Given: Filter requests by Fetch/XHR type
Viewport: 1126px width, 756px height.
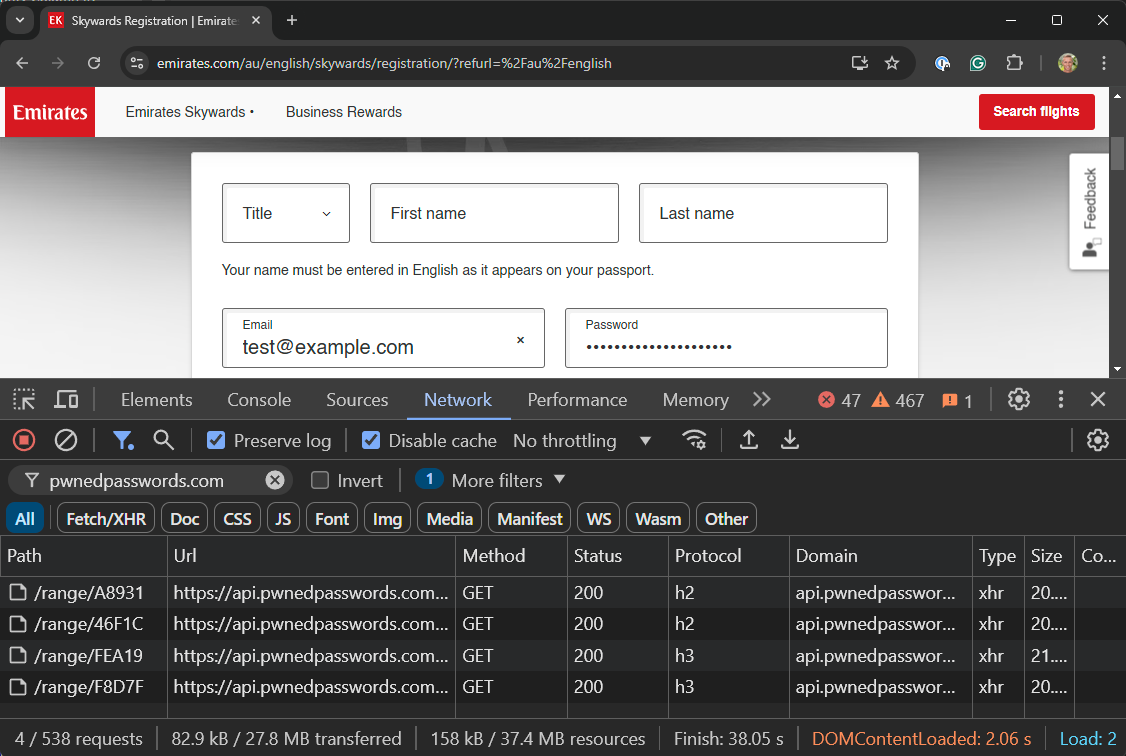Looking at the screenshot, I should 106,519.
